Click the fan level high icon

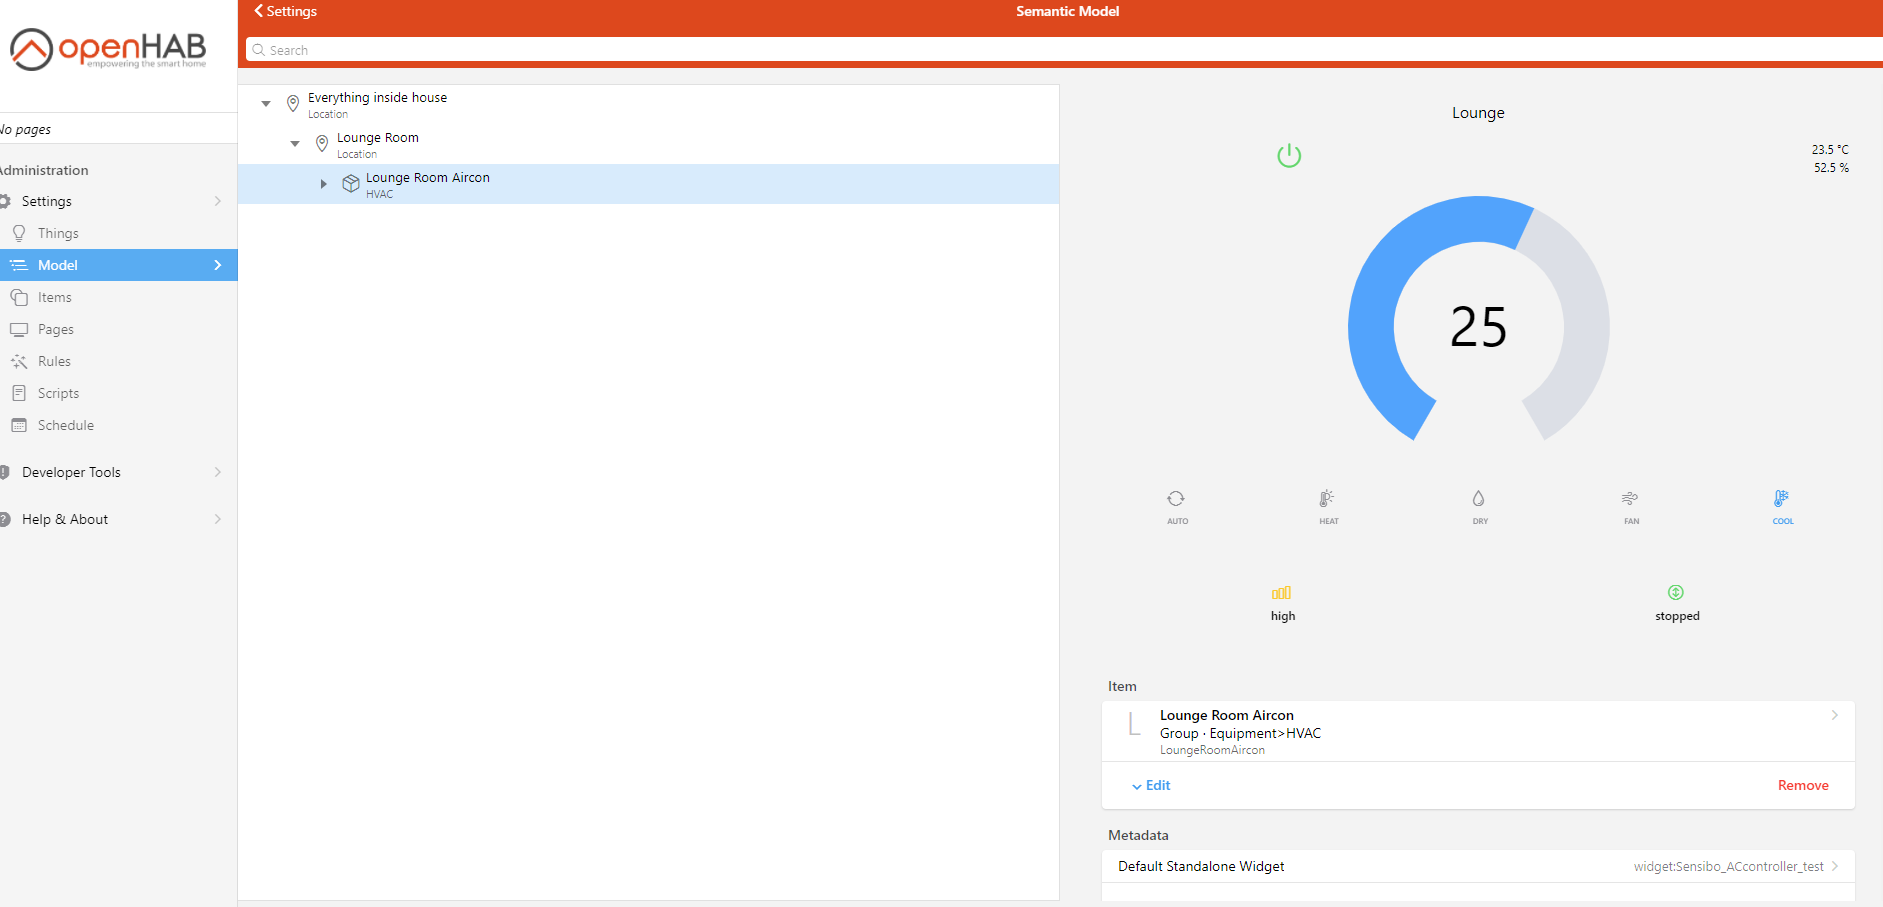click(x=1282, y=593)
